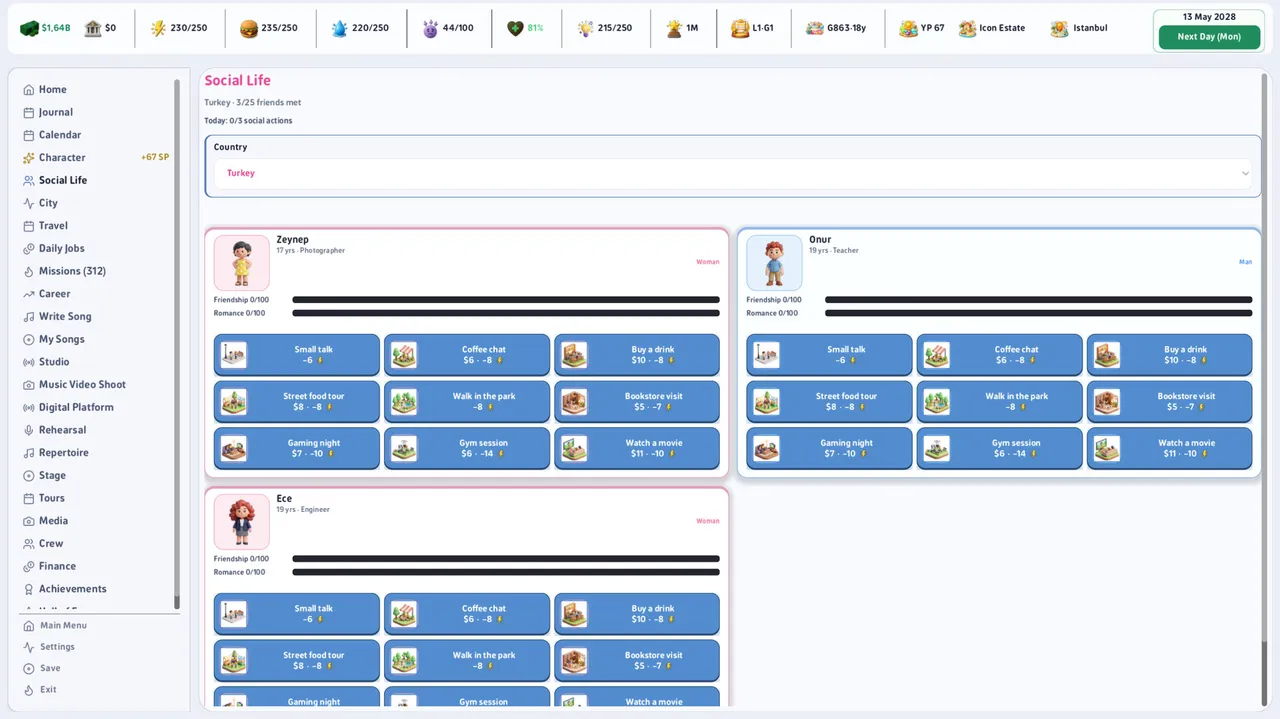The image size is (1280, 719).
Task: Select Missions (312) in the sidebar
Action: 72,271
